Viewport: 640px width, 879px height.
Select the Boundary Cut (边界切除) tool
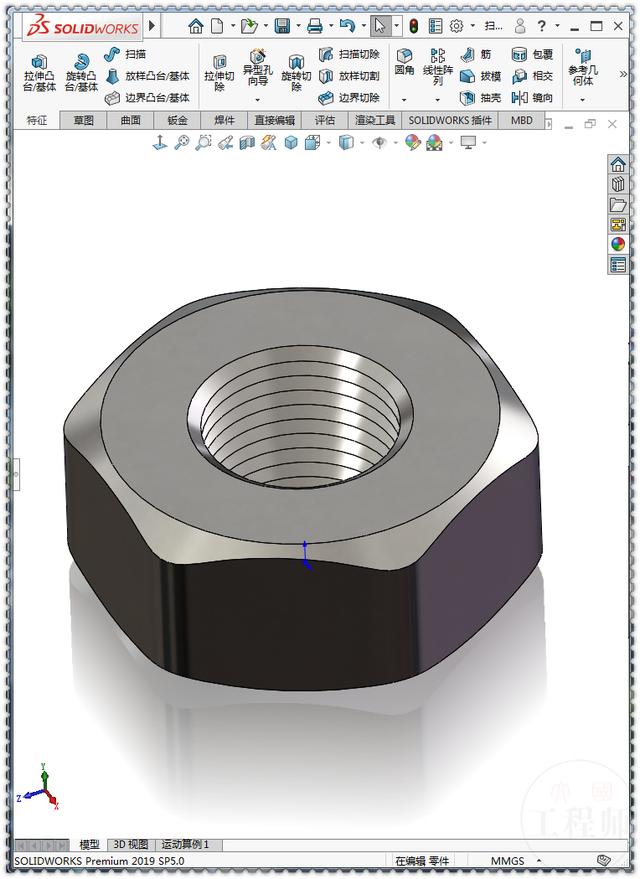(x=349, y=98)
